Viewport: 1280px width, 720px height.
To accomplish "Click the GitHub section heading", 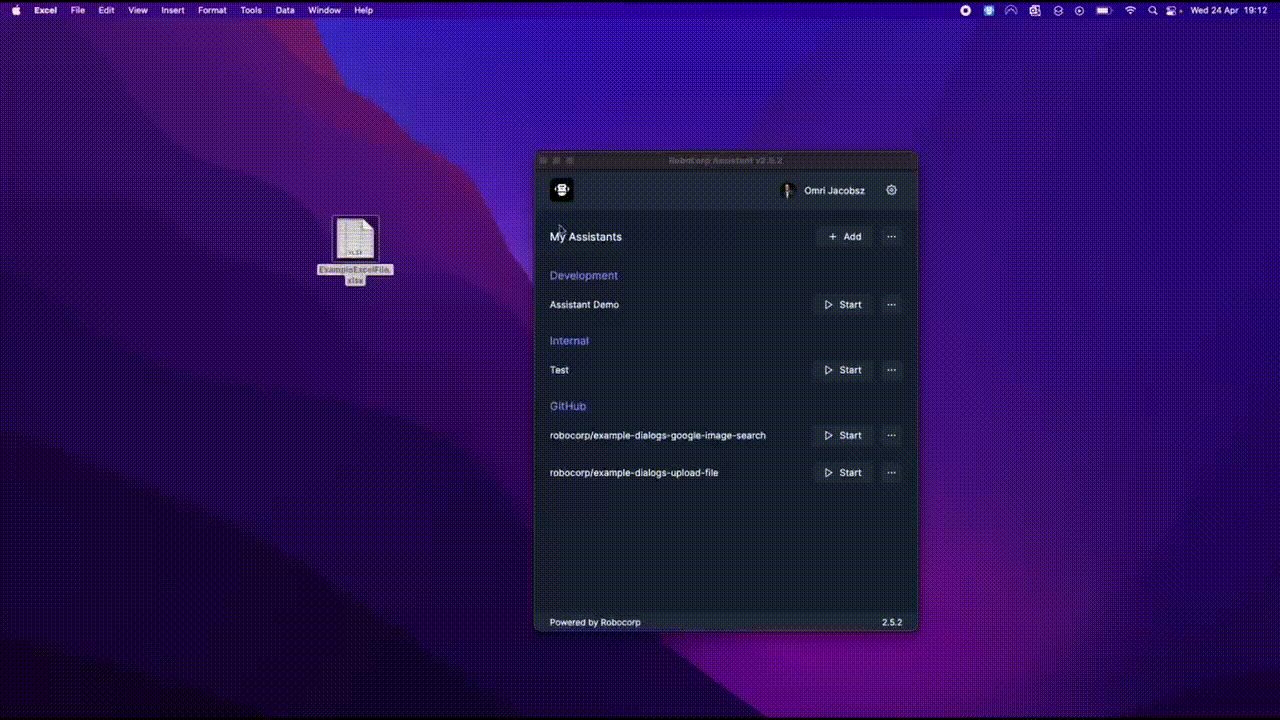I will pos(568,406).
